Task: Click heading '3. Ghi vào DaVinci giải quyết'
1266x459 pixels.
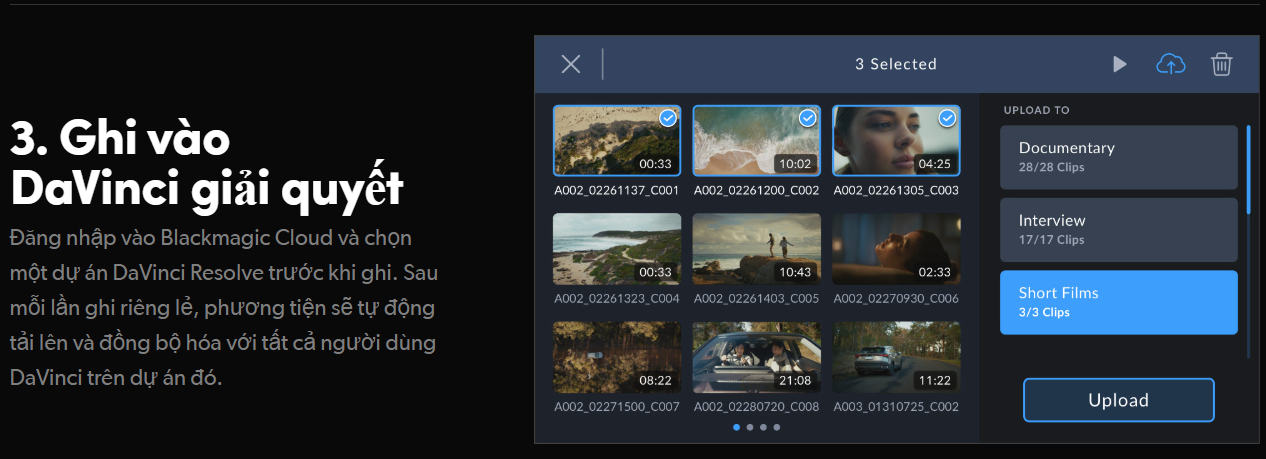Action: (x=207, y=164)
